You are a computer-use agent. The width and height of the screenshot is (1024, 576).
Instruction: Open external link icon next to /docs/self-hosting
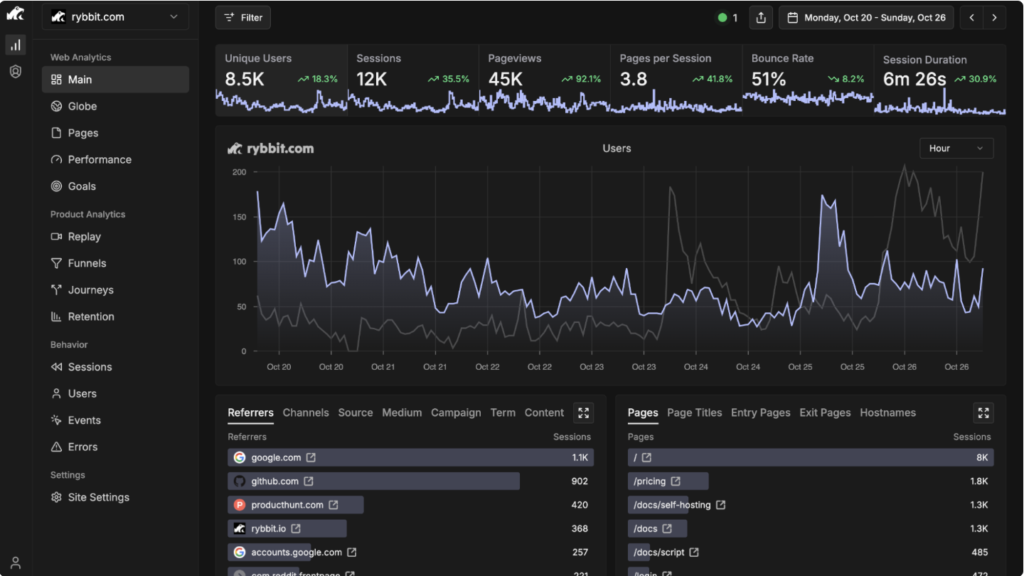coord(721,505)
